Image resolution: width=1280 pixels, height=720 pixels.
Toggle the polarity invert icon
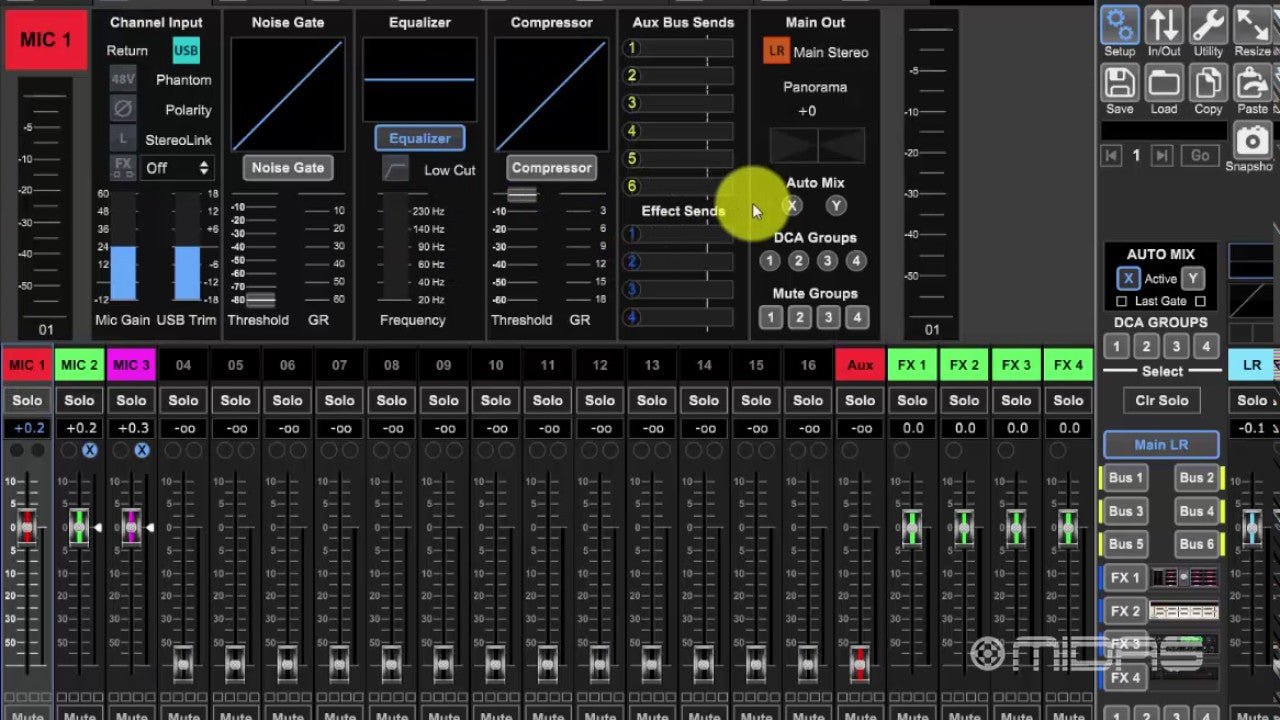click(x=123, y=109)
